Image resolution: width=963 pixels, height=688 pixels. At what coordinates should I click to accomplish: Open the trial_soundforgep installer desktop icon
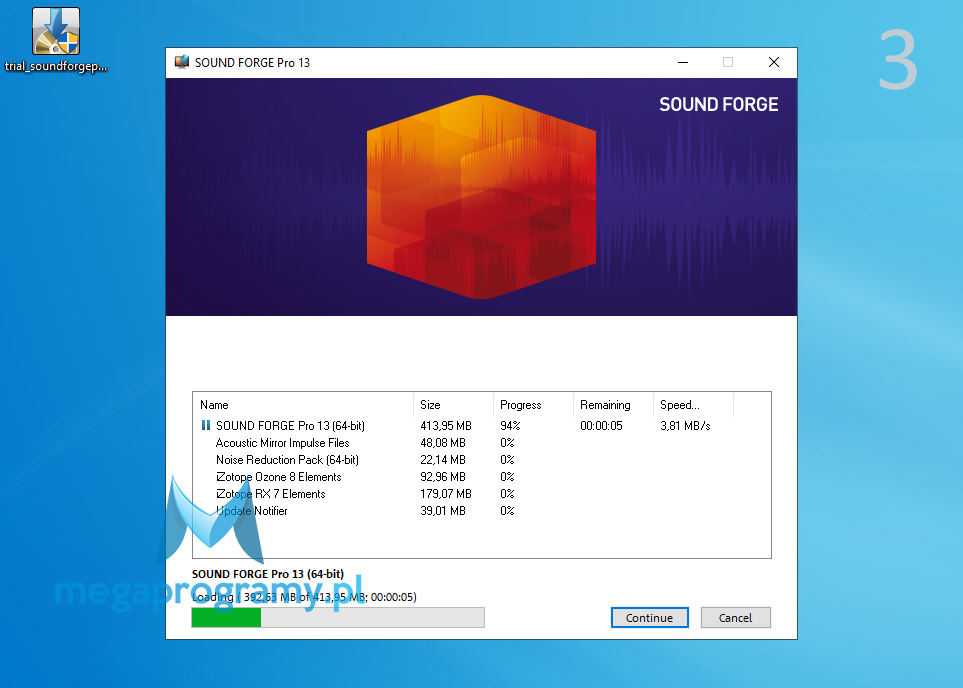coord(56,40)
